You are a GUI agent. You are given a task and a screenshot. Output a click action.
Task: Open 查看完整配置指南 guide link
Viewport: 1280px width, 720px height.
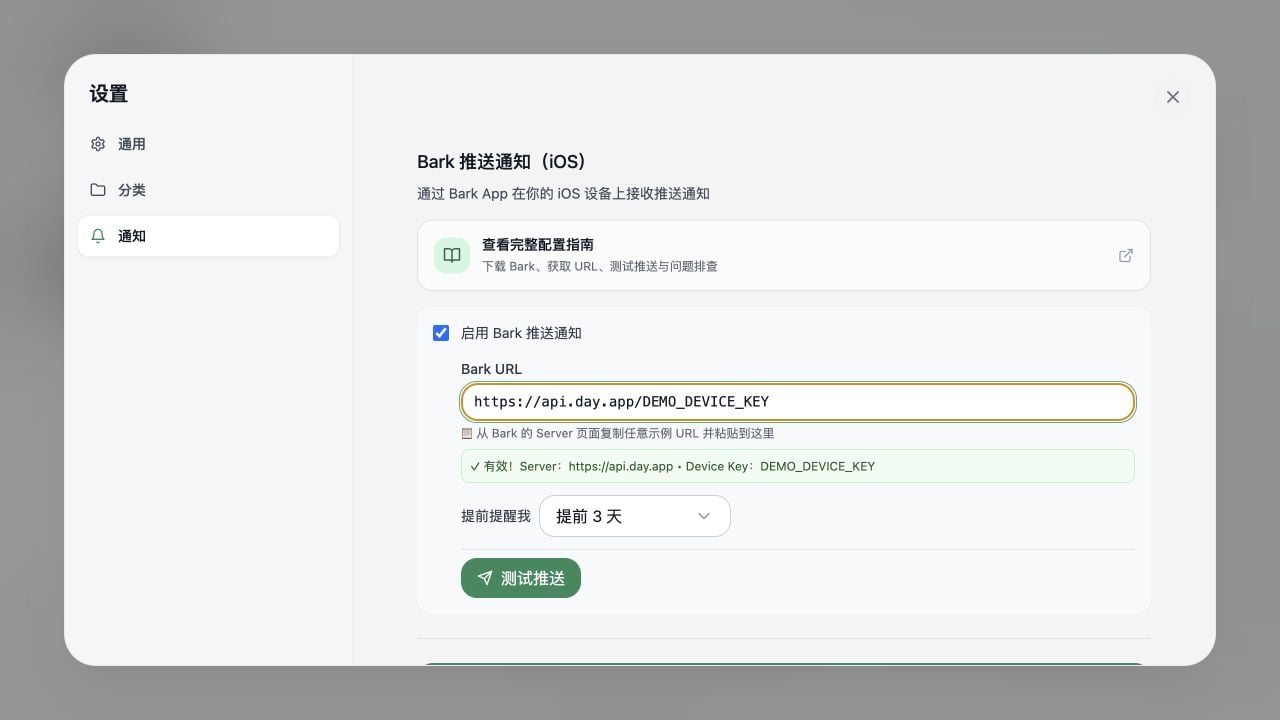click(784, 255)
